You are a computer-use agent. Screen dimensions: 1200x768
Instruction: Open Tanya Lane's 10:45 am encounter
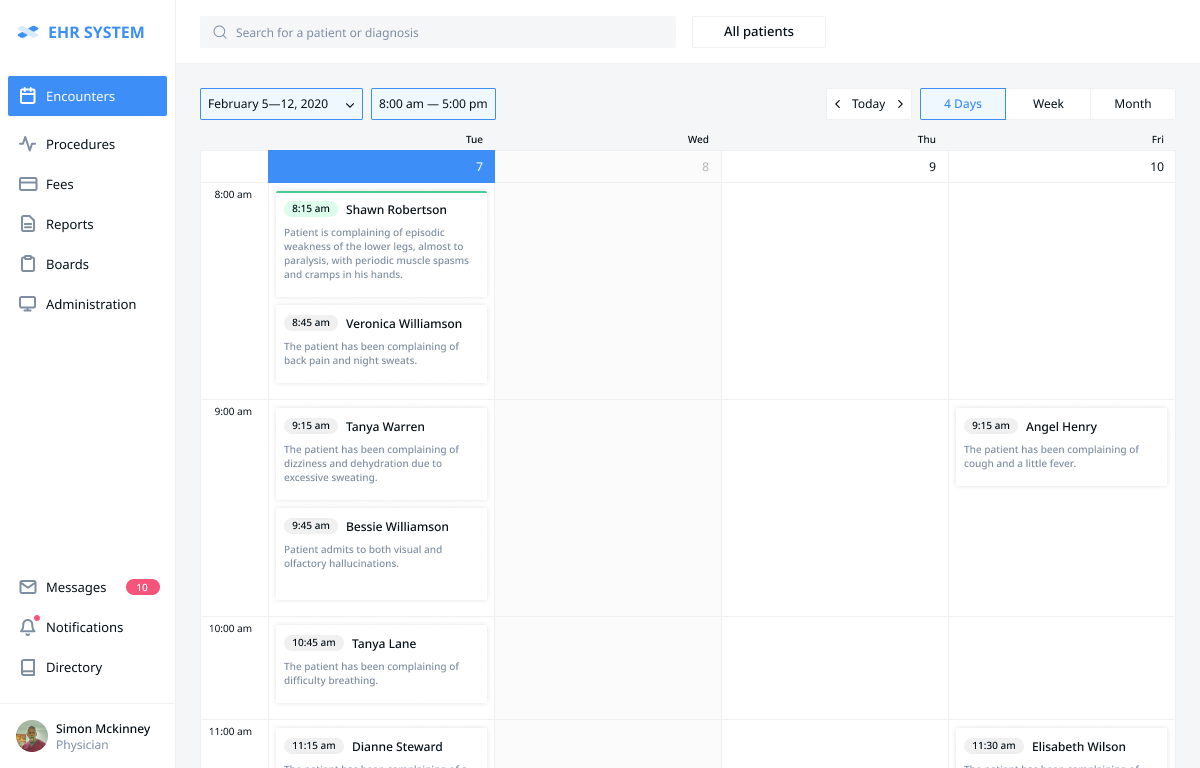click(381, 664)
